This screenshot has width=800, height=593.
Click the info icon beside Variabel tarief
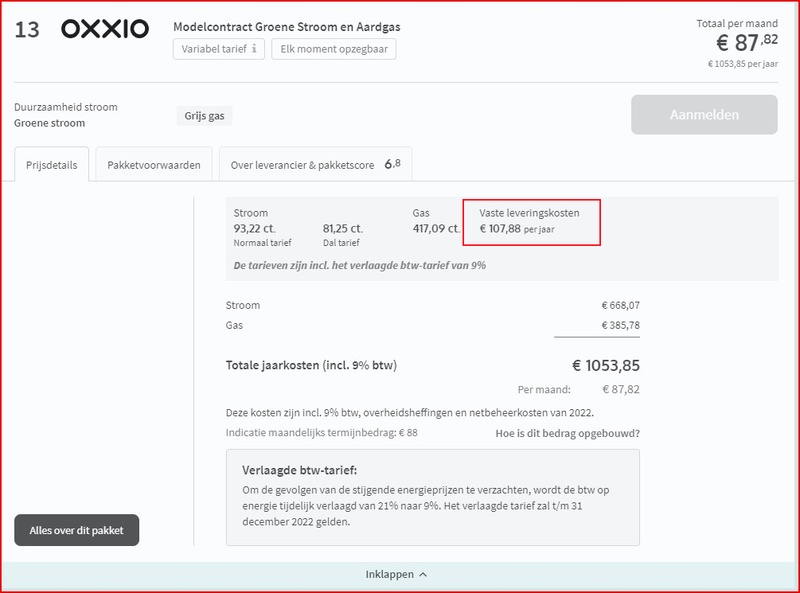click(x=254, y=49)
